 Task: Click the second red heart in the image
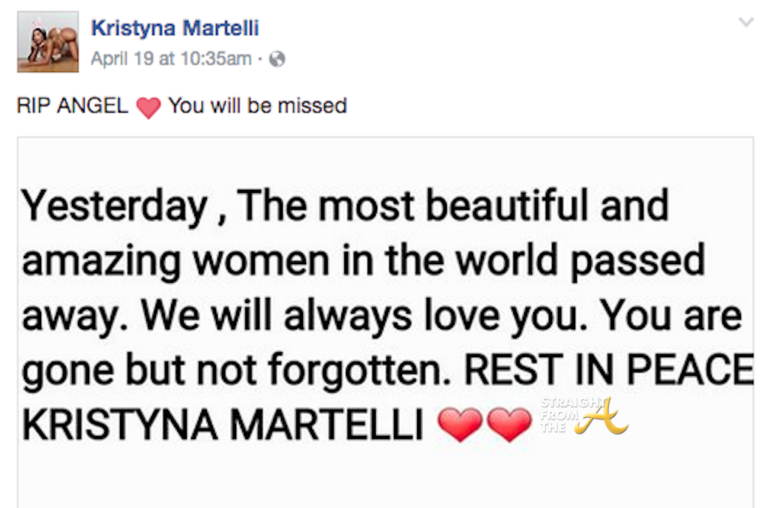[511, 425]
